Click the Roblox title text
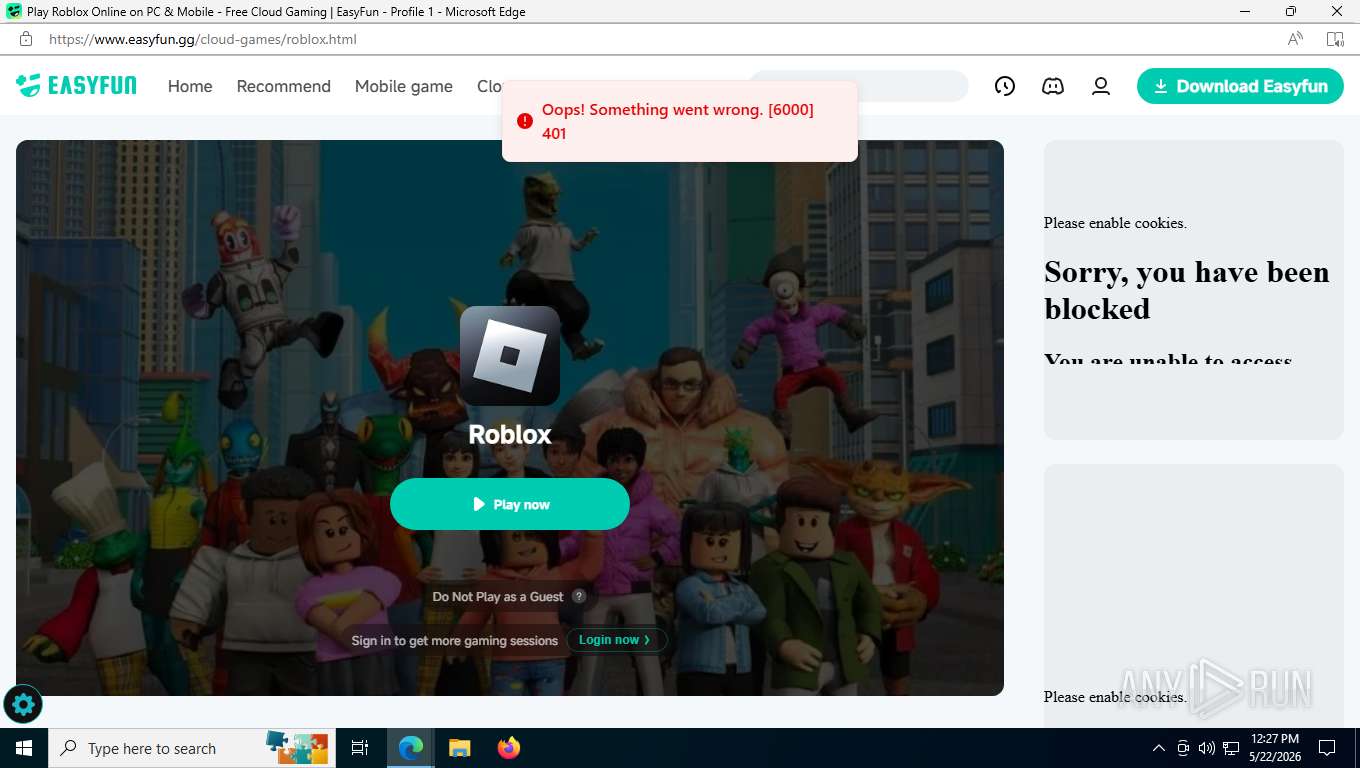Image resolution: width=1360 pixels, height=768 pixels. pos(510,434)
